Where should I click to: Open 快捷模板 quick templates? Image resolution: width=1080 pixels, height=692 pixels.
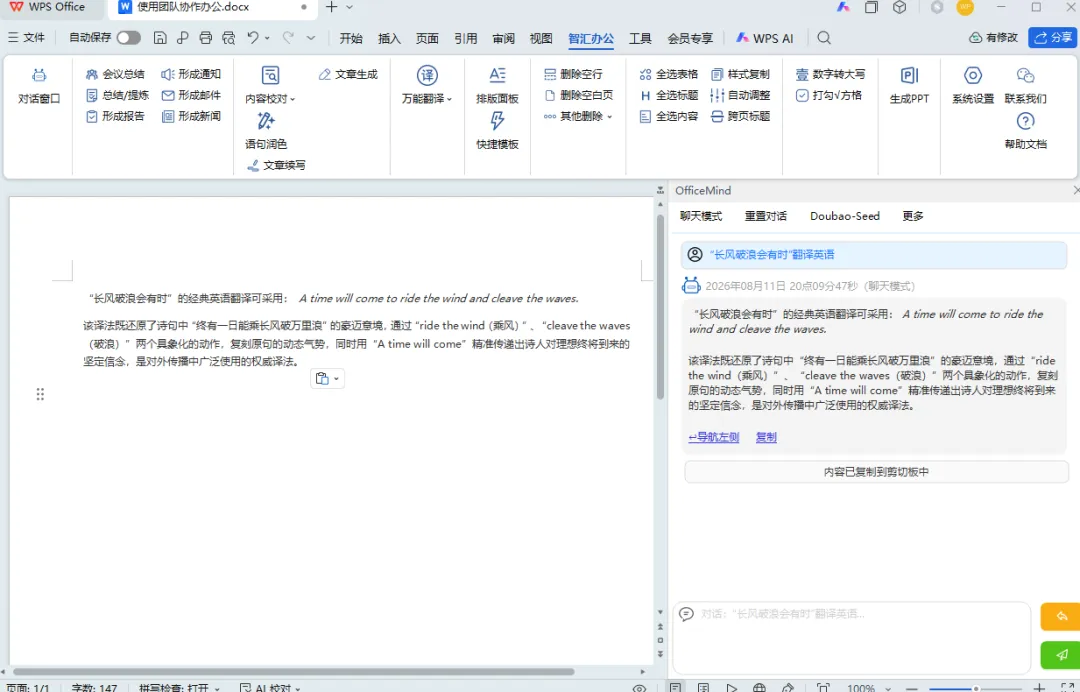tap(497, 131)
